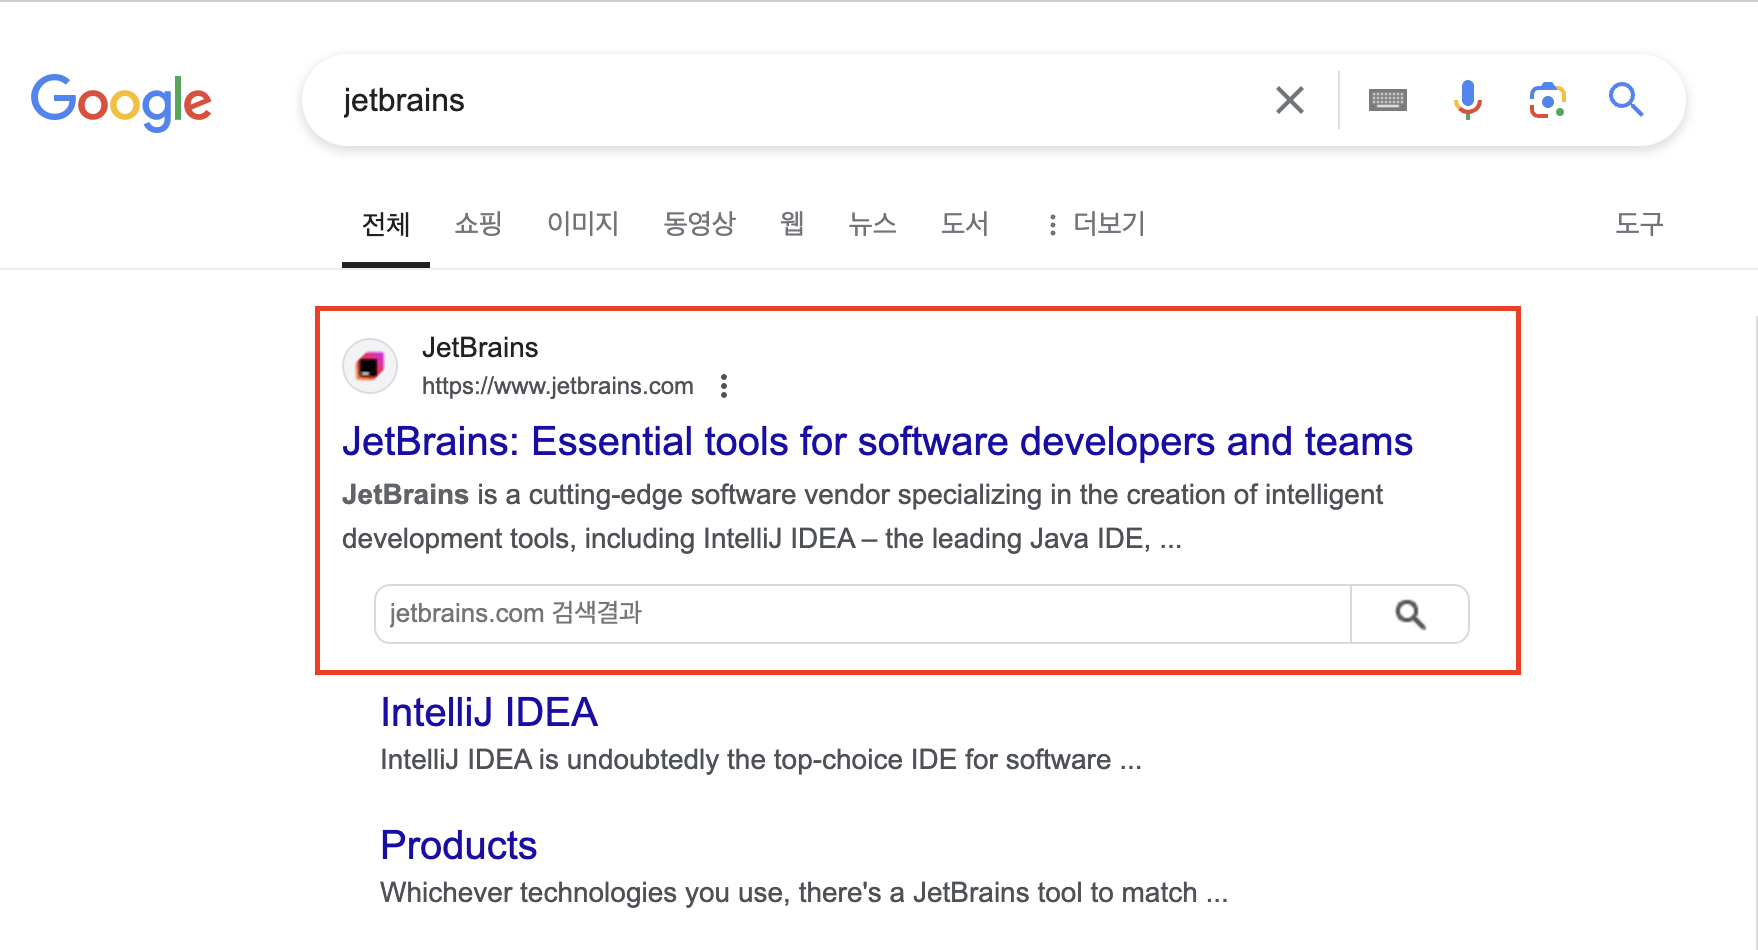Click the Google logo
1758x950 pixels.
pyautogui.click(x=121, y=101)
